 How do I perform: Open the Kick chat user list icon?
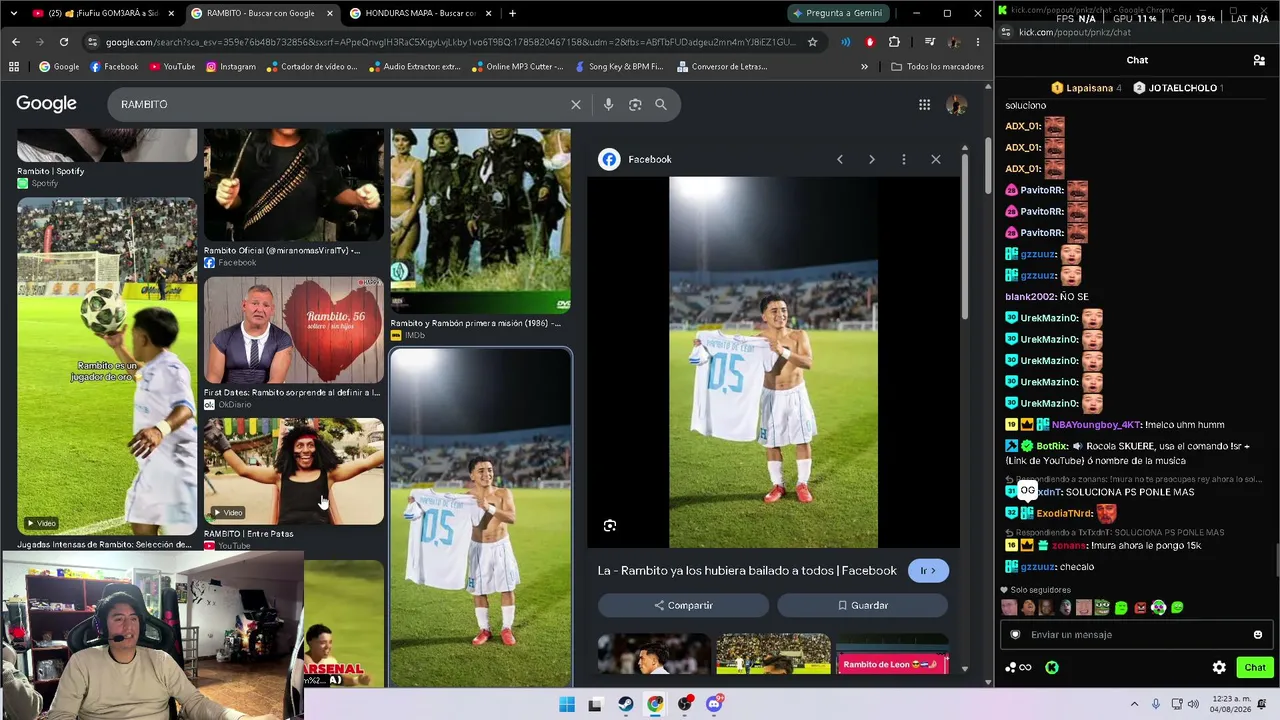click(x=1259, y=60)
